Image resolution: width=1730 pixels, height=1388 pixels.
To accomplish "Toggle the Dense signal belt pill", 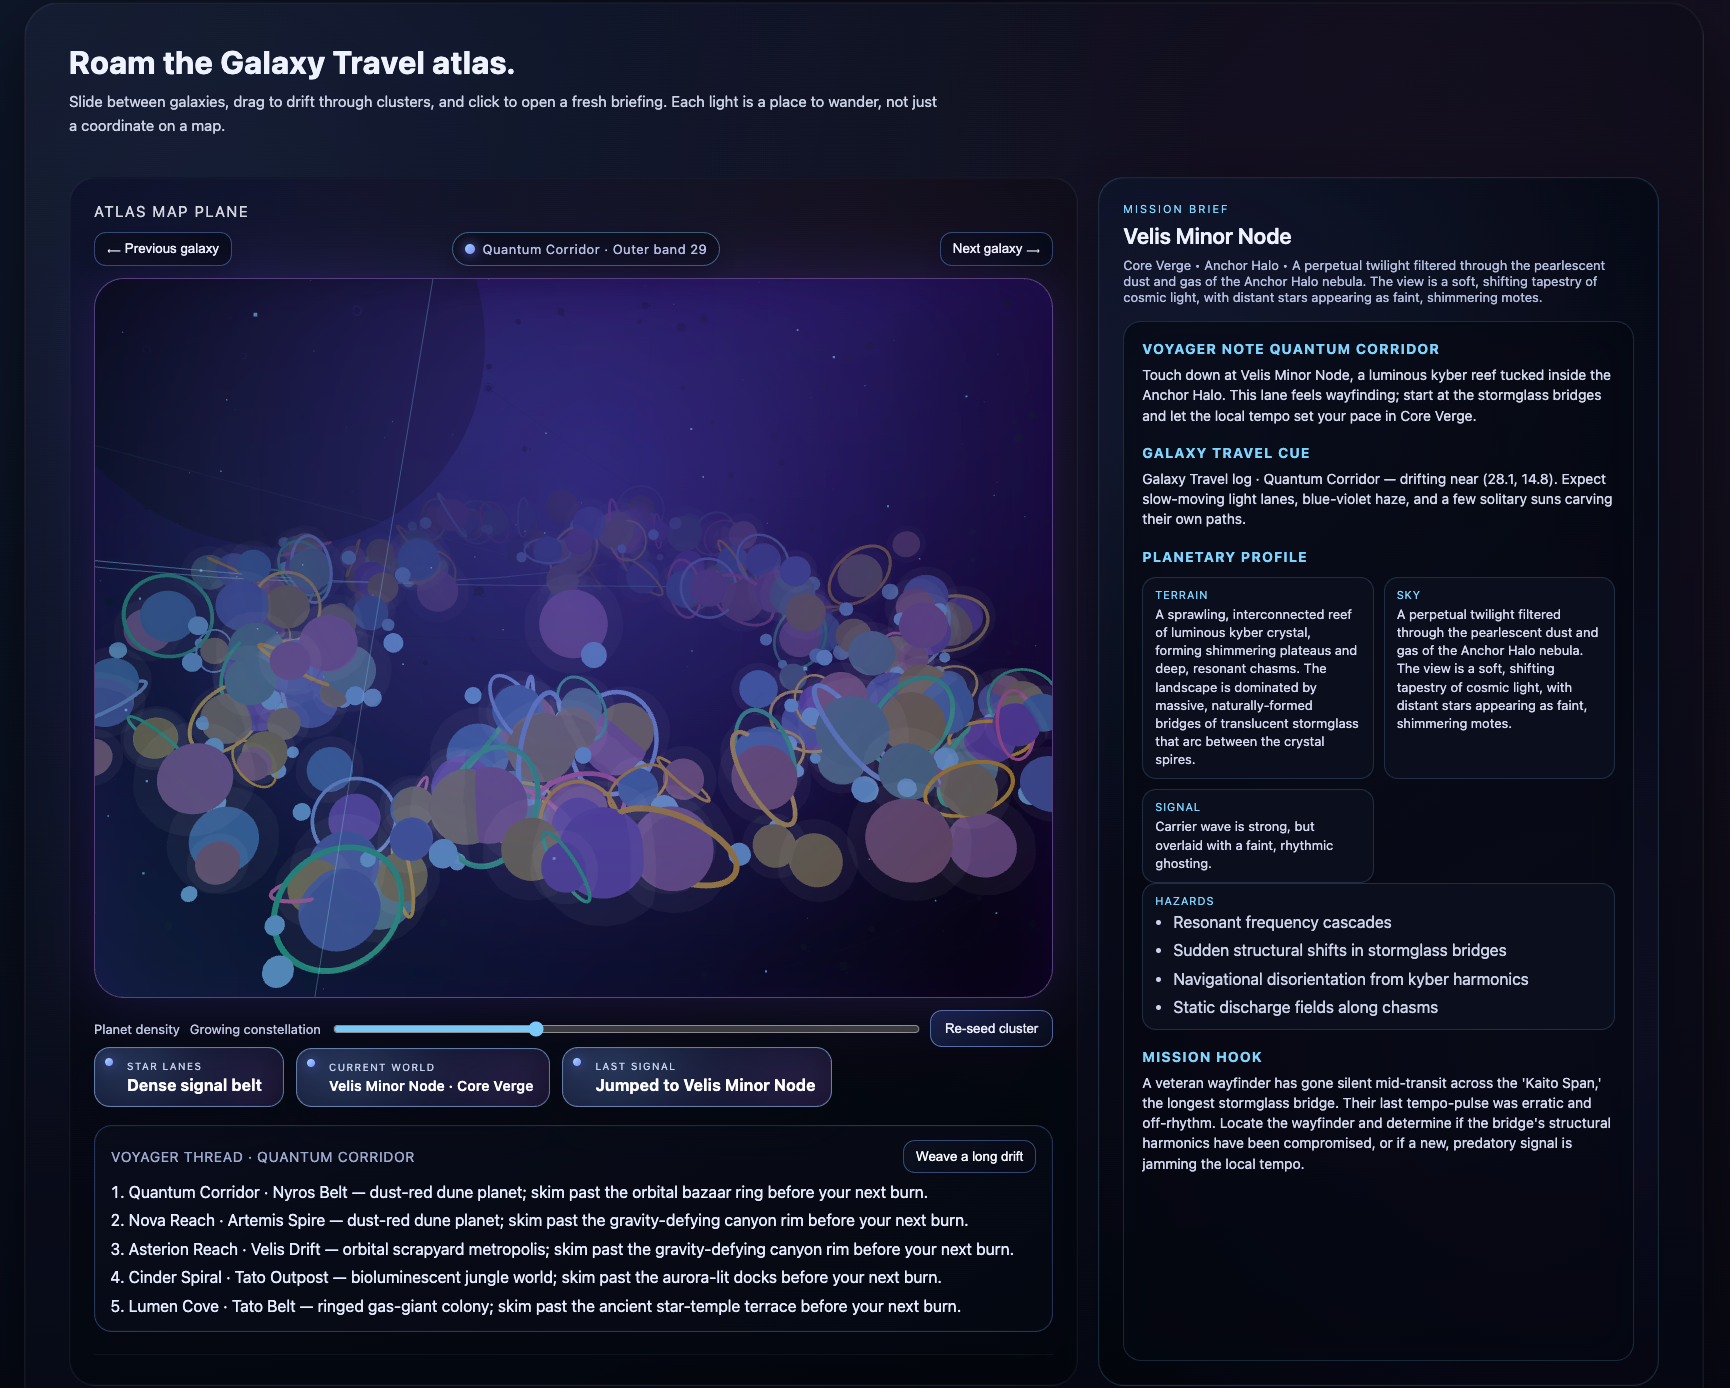I will point(188,1077).
